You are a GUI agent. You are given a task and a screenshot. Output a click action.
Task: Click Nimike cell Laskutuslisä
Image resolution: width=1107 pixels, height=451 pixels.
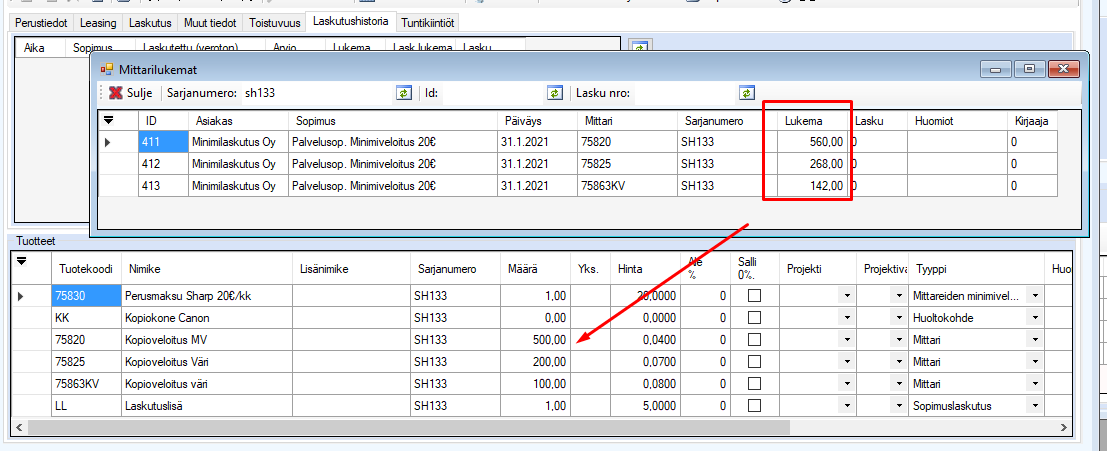tap(206, 405)
